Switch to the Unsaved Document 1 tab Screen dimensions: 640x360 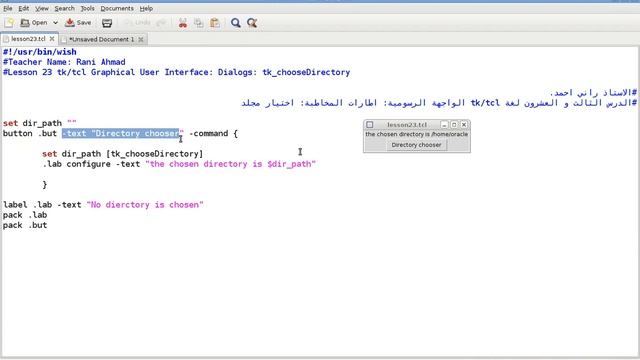pos(101,39)
